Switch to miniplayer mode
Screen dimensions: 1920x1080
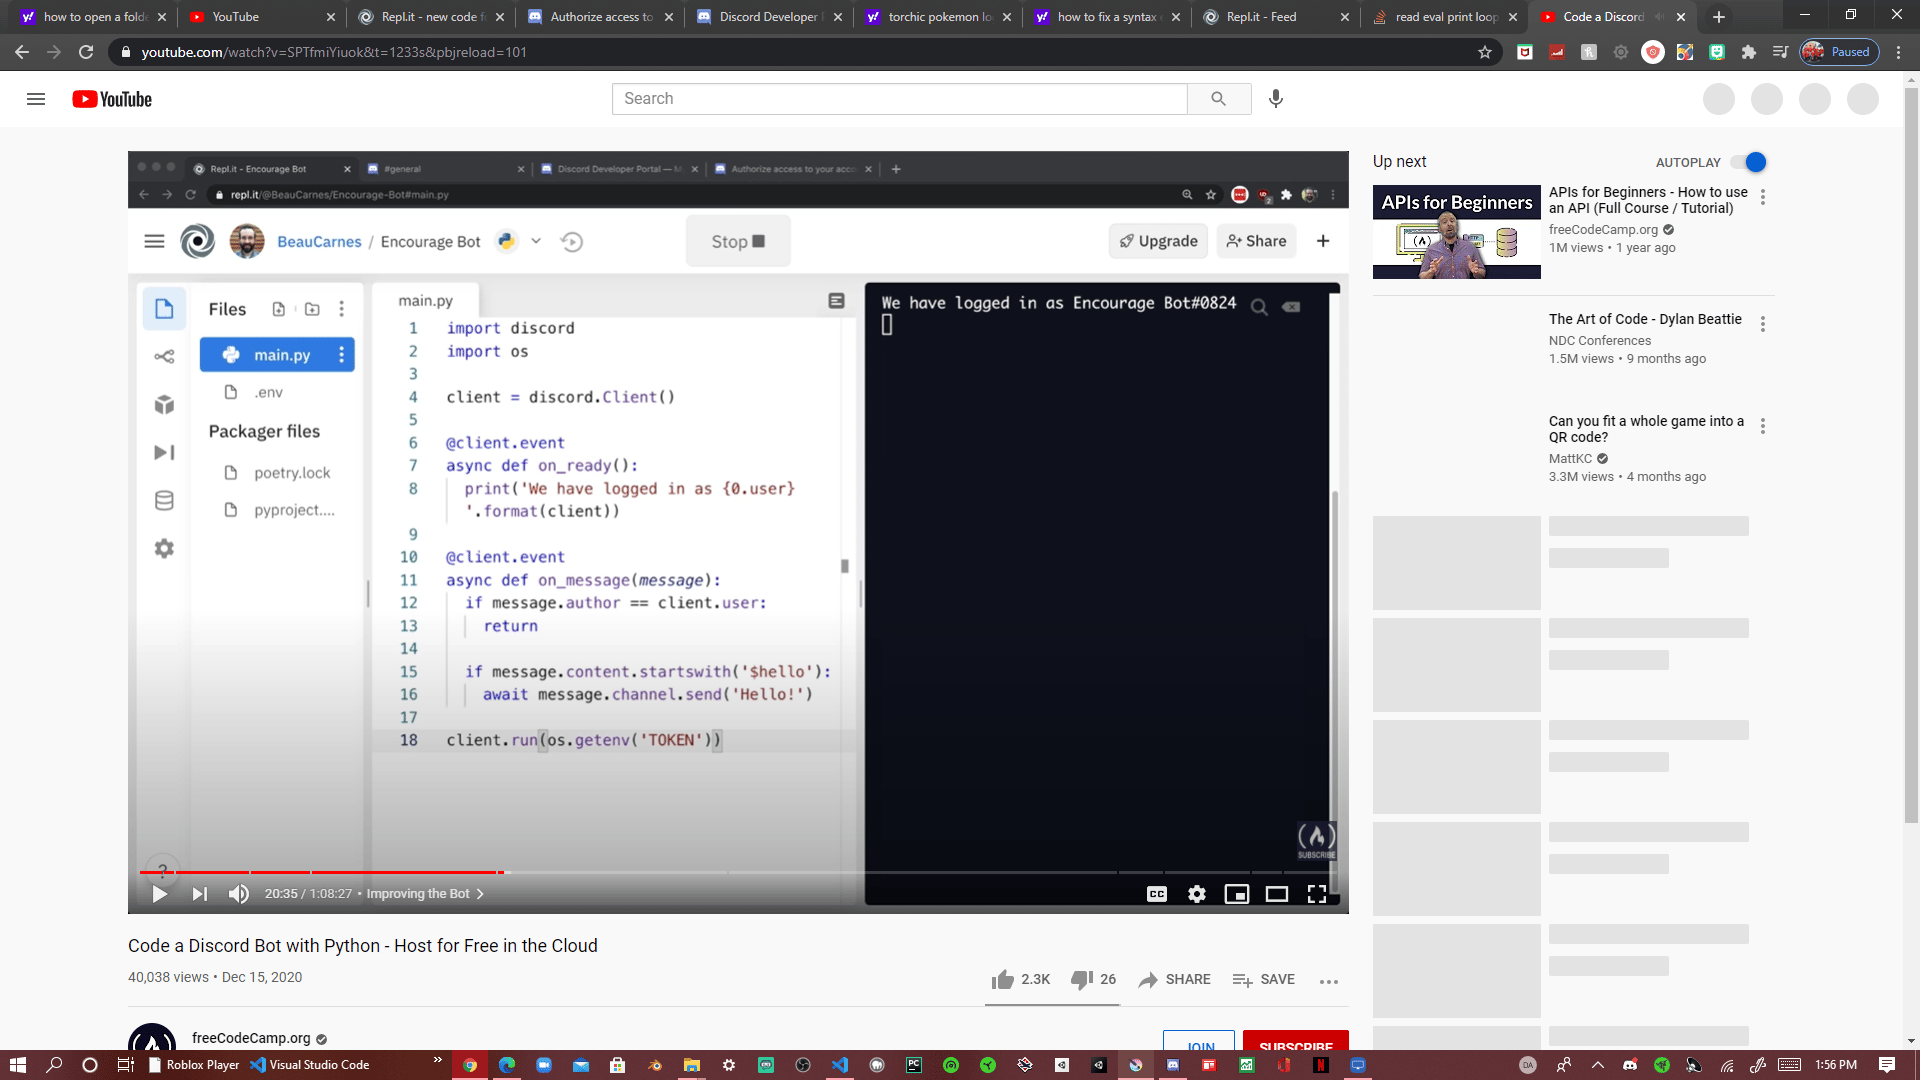1237,894
